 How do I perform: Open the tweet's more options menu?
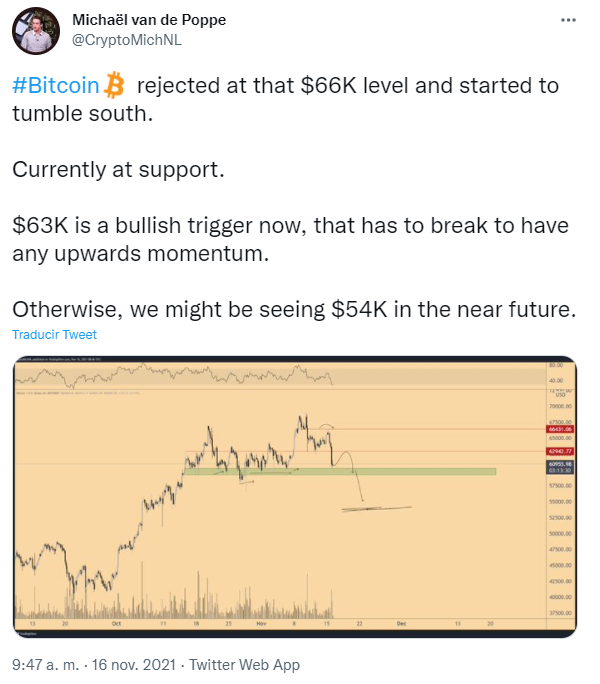[567, 20]
